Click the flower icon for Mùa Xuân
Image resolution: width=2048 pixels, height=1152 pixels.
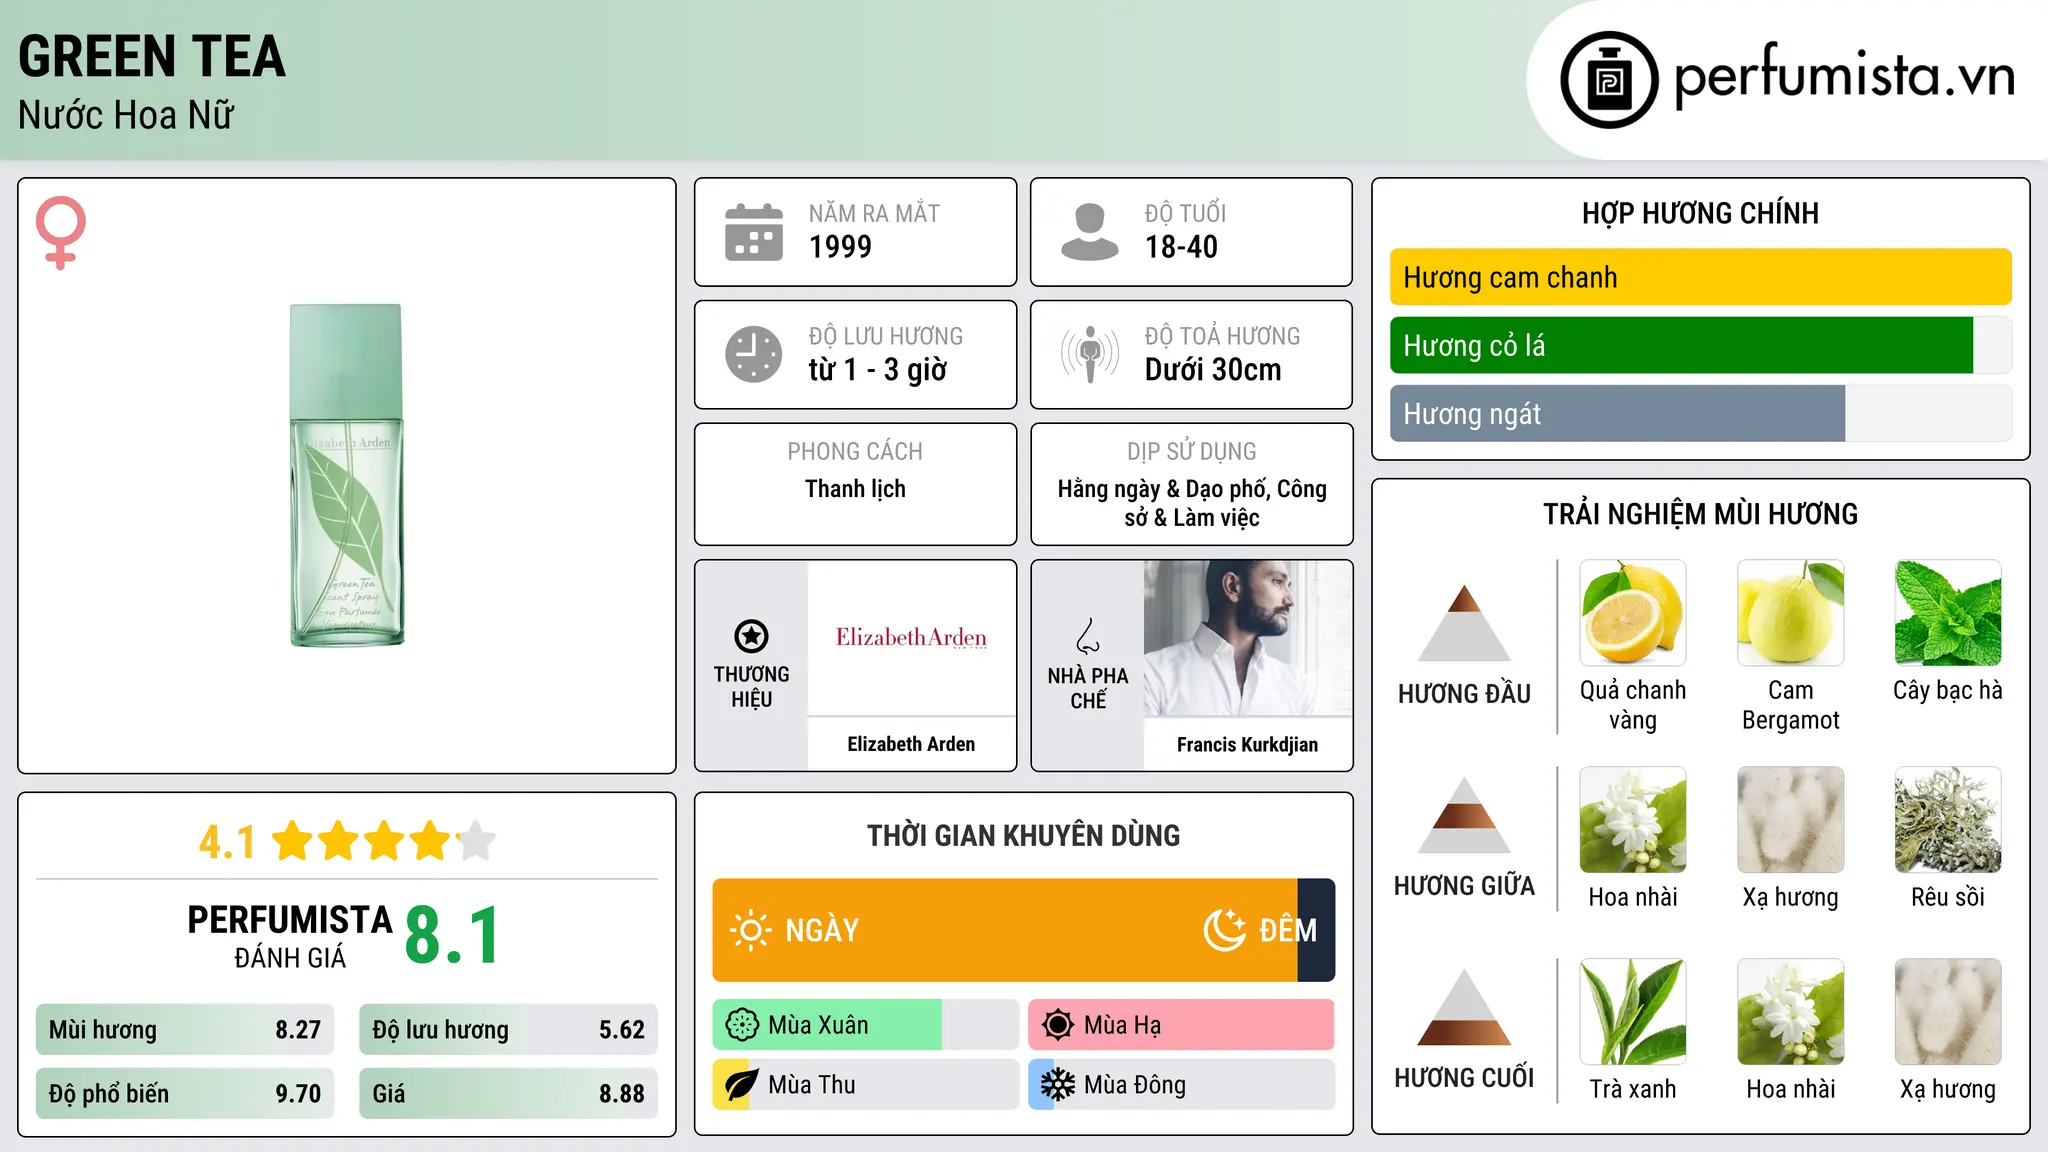[x=742, y=1025]
